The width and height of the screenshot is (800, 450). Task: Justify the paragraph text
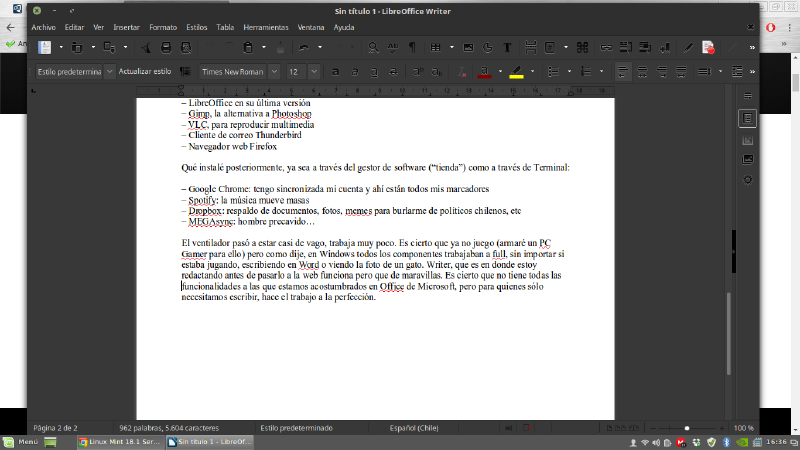click(x=681, y=72)
